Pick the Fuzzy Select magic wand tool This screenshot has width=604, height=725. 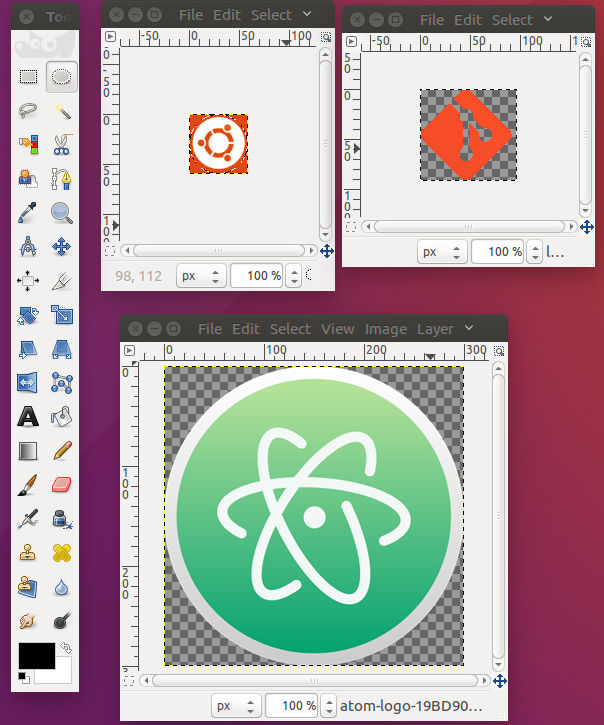62,111
